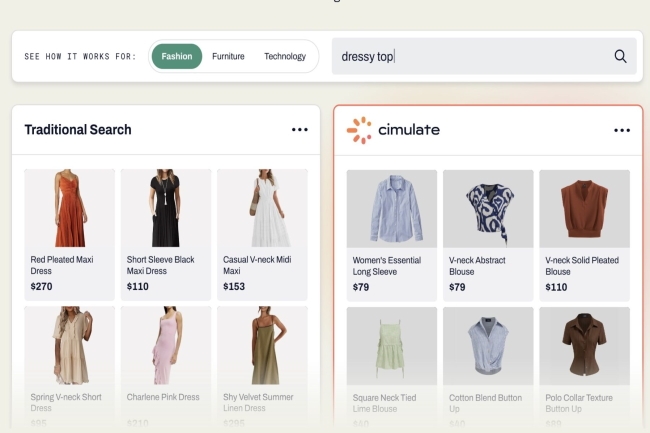Open Traditional Search three-dot menu
Viewport: 650px width, 433px height.
tap(300, 129)
